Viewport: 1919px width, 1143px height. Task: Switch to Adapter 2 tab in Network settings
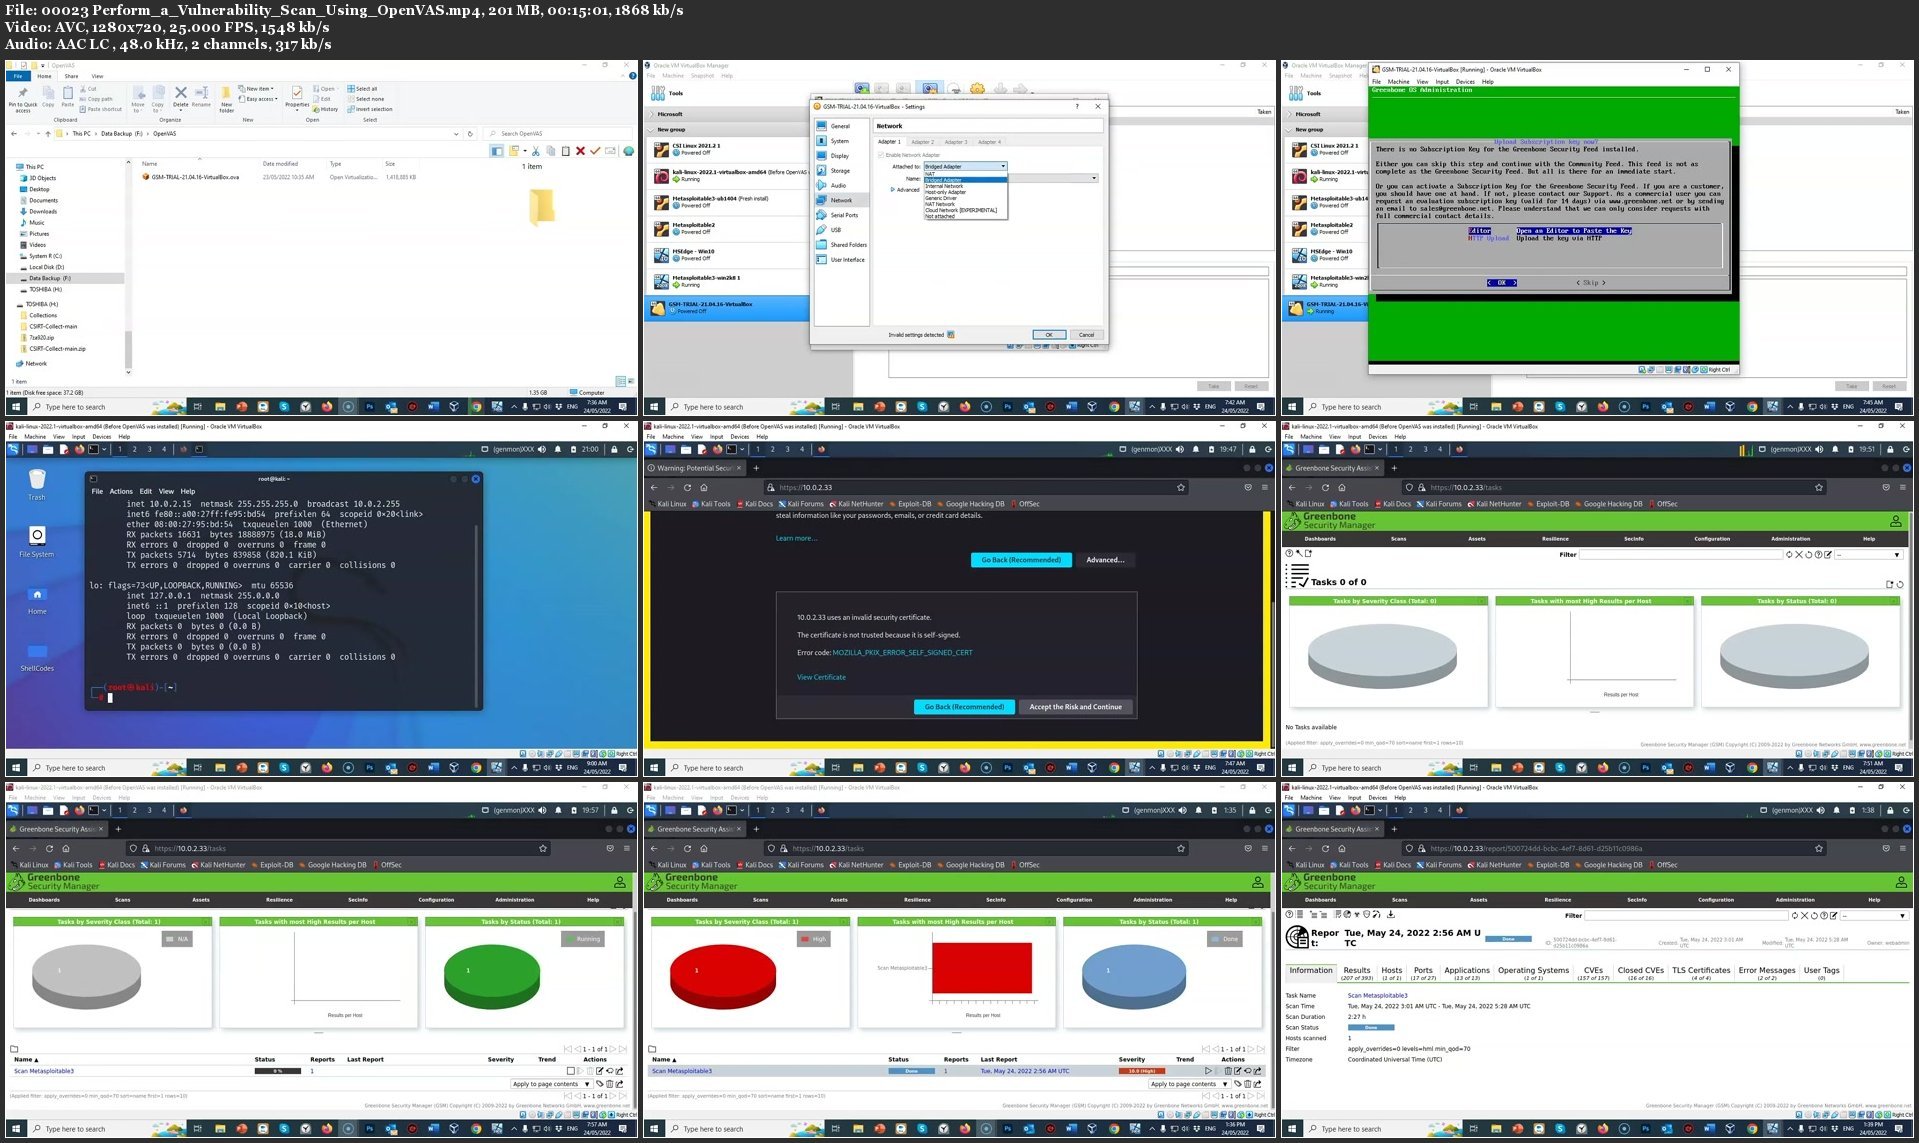pyautogui.click(x=922, y=142)
